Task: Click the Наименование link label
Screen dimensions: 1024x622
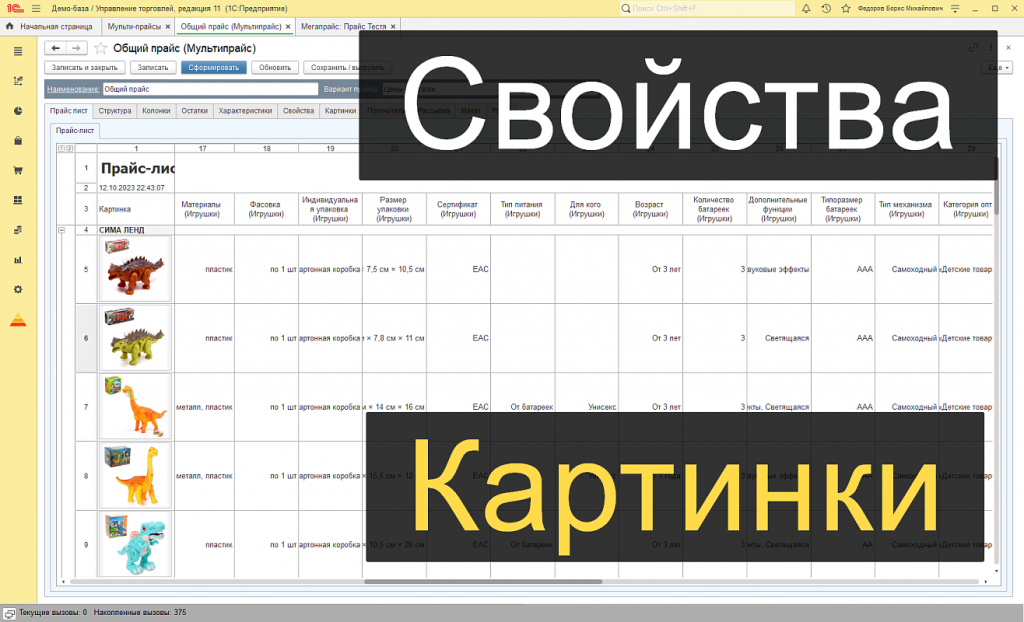Action: pos(73,89)
